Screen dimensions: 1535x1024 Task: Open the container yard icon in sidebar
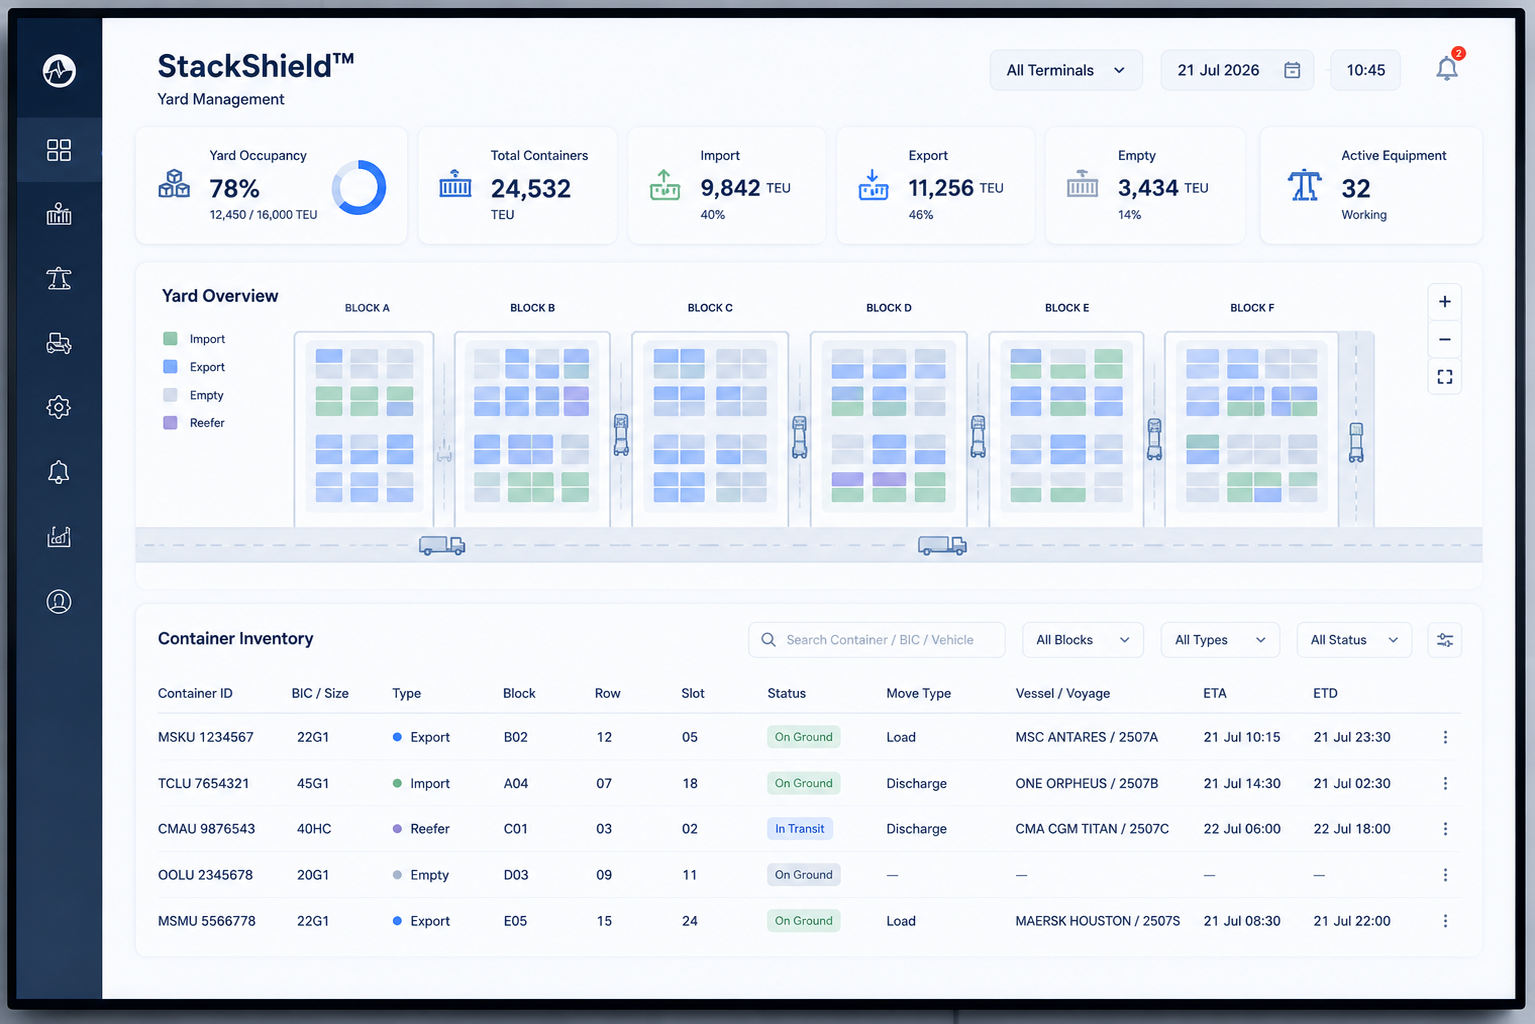pos(59,214)
